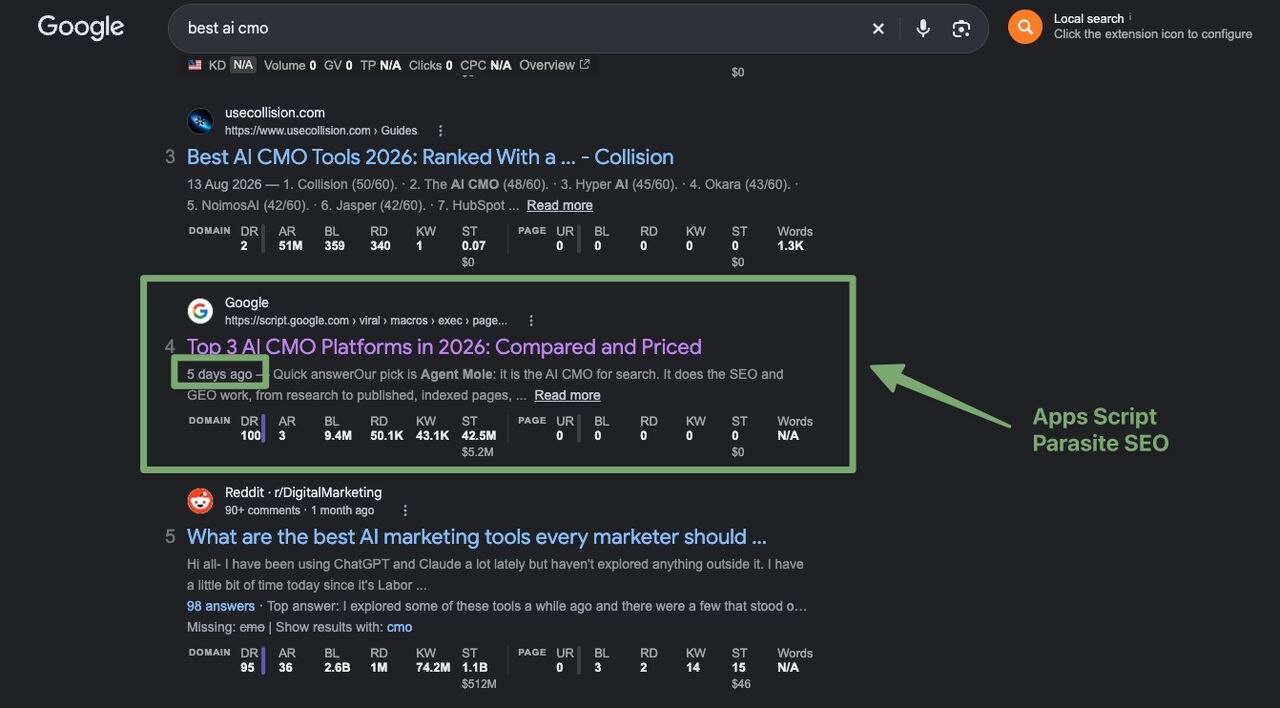1280x708 pixels.
Task: Open the keyword Overview link
Action: (x=554, y=65)
